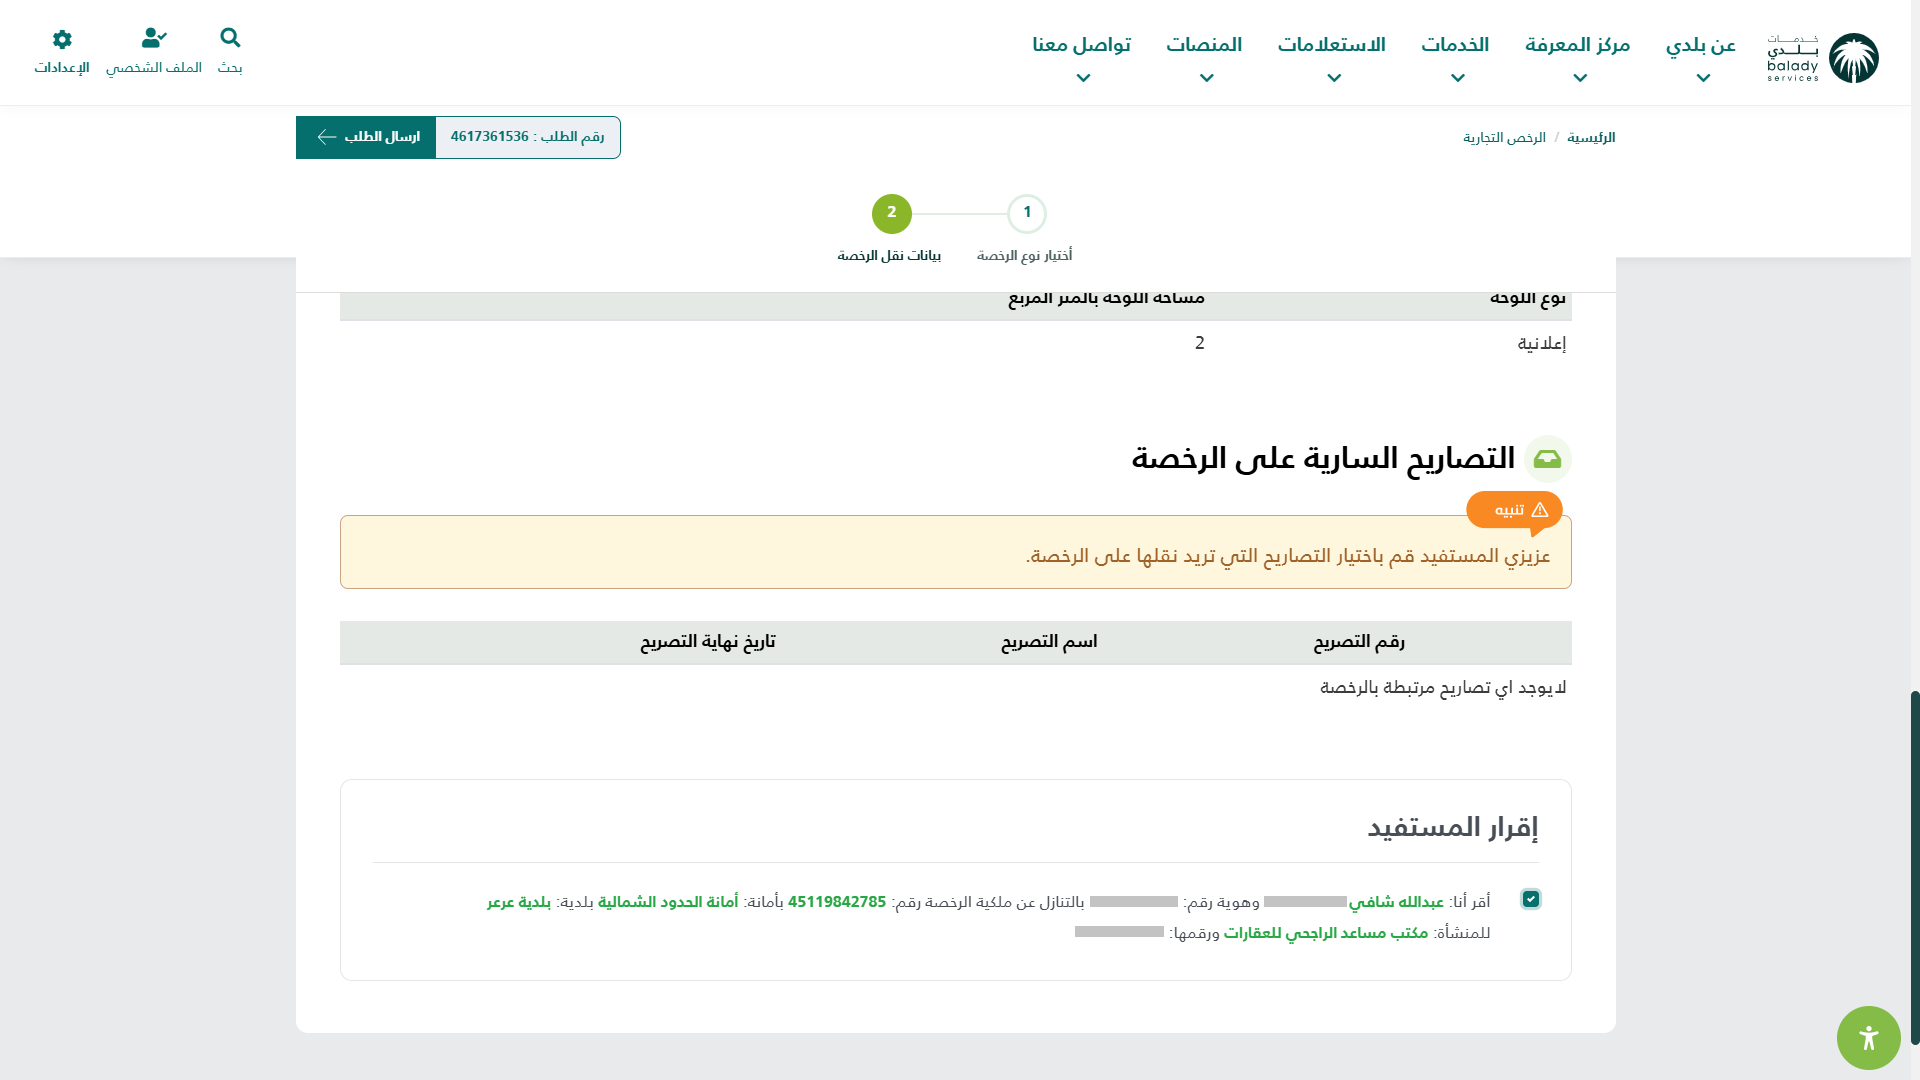
Task: Open the accessibility widget button
Action: pos(1868,1037)
